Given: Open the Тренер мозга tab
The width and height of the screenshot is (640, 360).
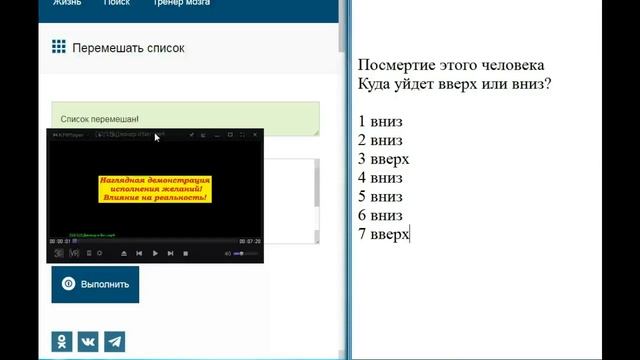Looking at the screenshot, I should point(182,2).
